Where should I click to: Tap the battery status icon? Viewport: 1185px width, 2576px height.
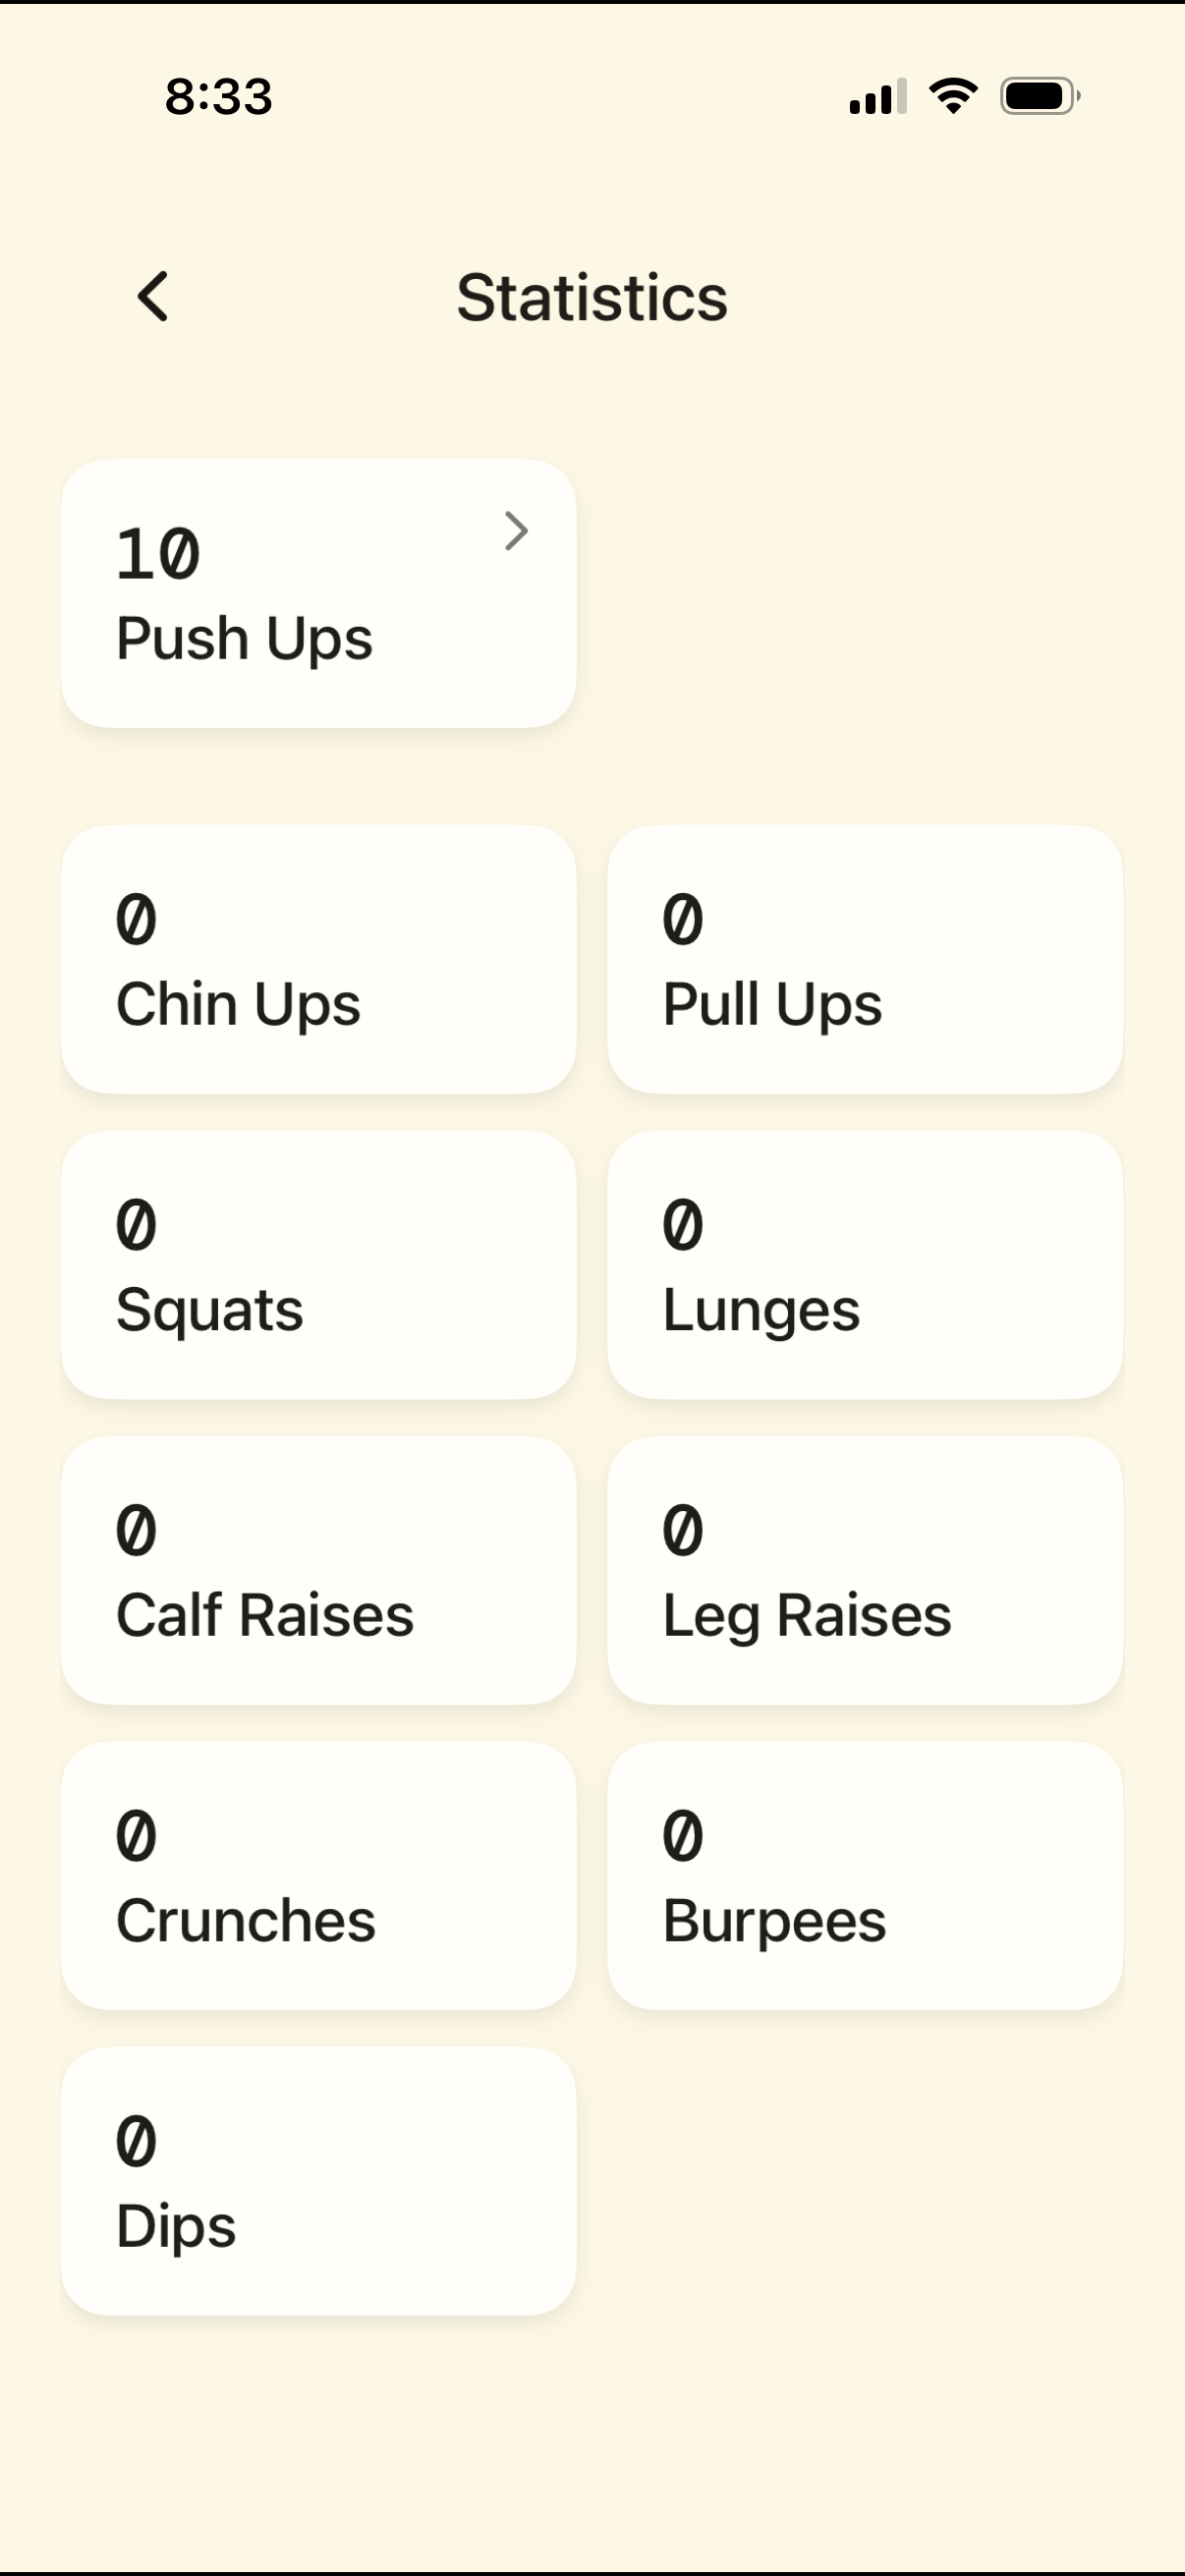coord(1039,96)
